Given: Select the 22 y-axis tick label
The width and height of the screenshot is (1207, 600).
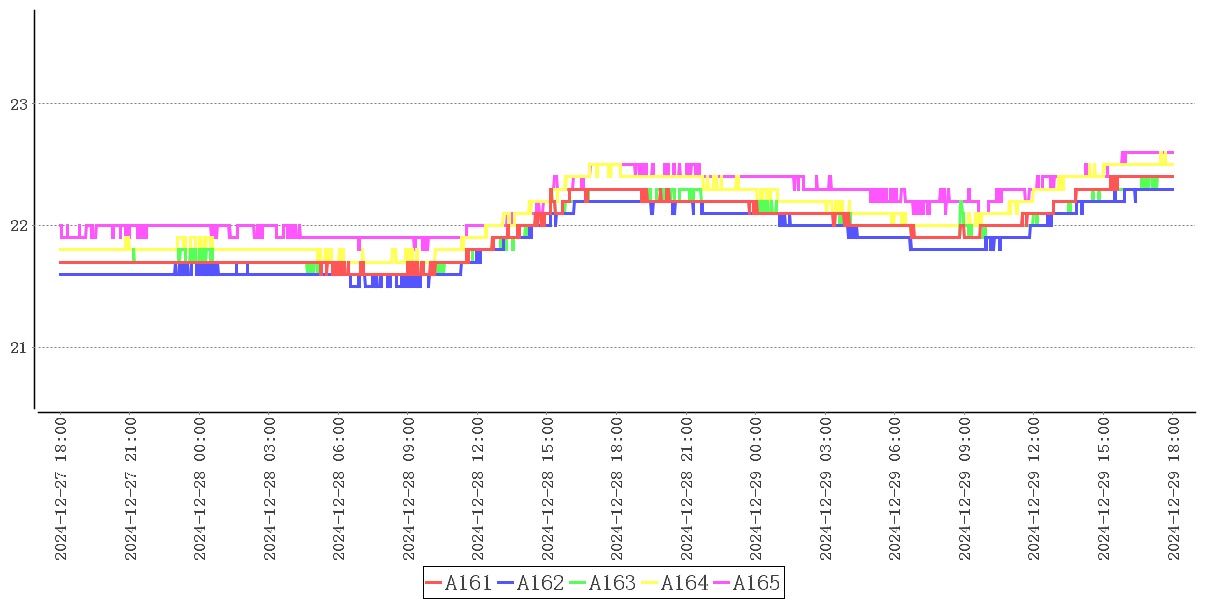Looking at the screenshot, I should 20,226.
